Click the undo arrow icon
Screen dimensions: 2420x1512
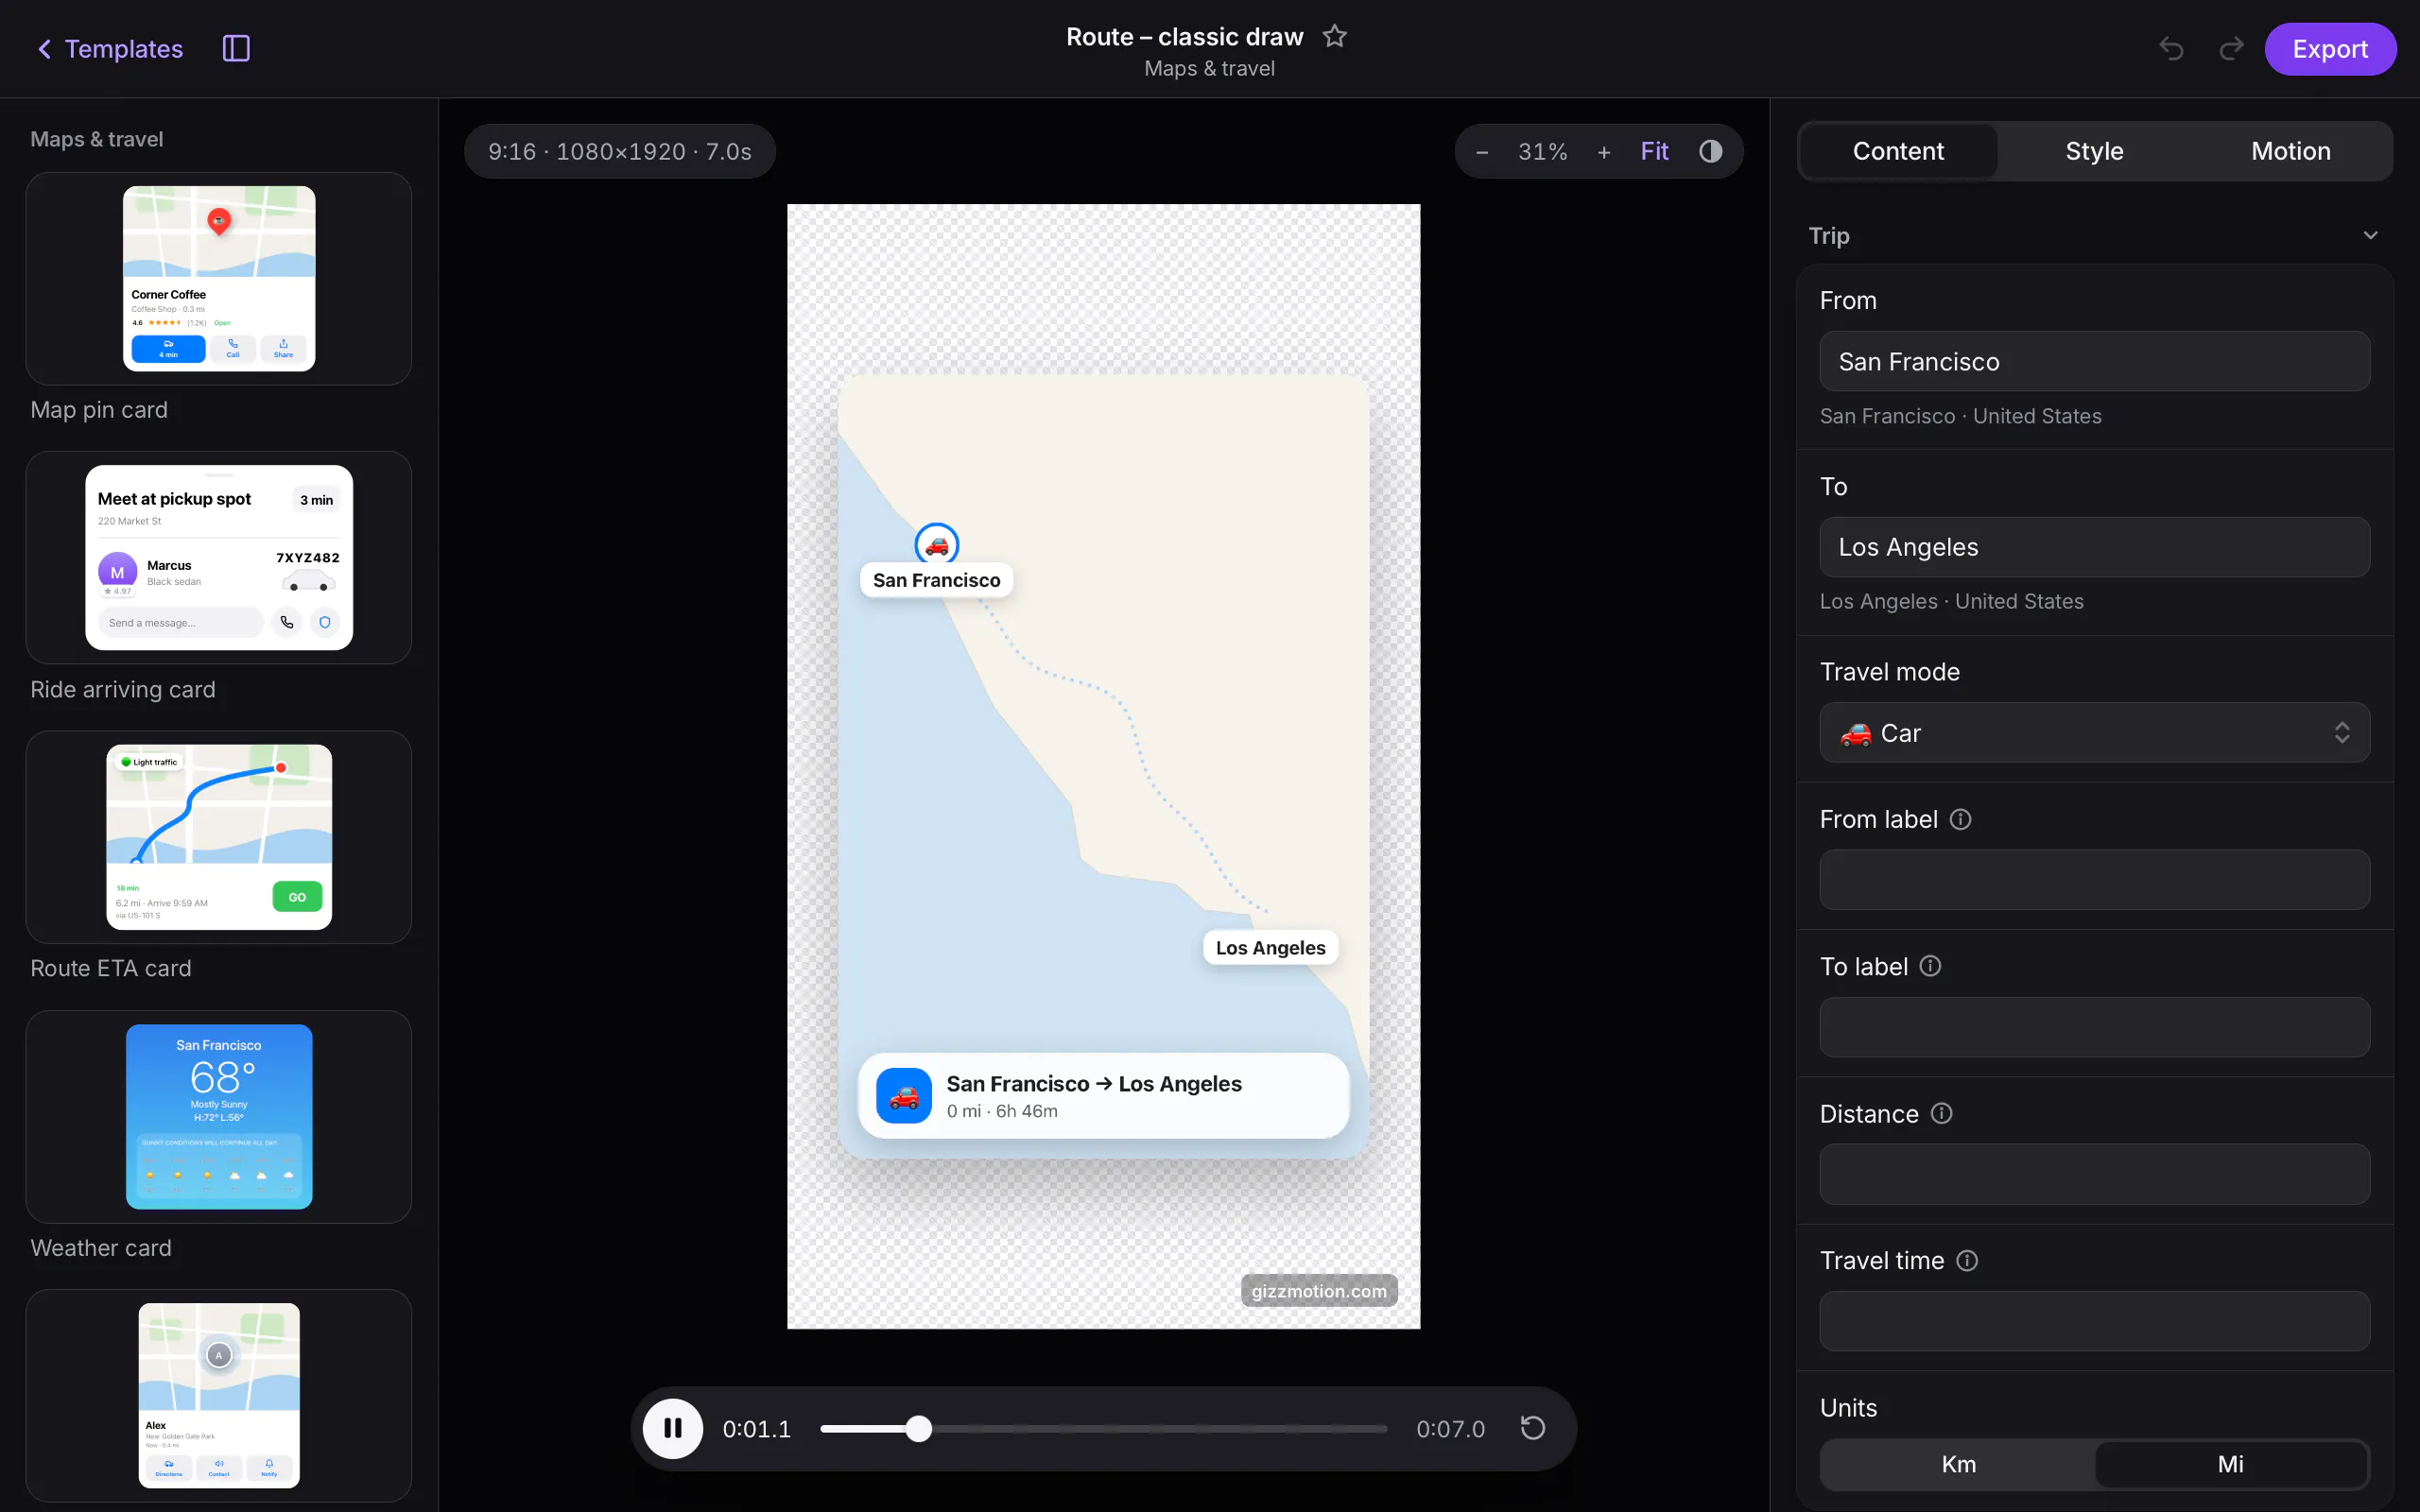pos(2170,49)
